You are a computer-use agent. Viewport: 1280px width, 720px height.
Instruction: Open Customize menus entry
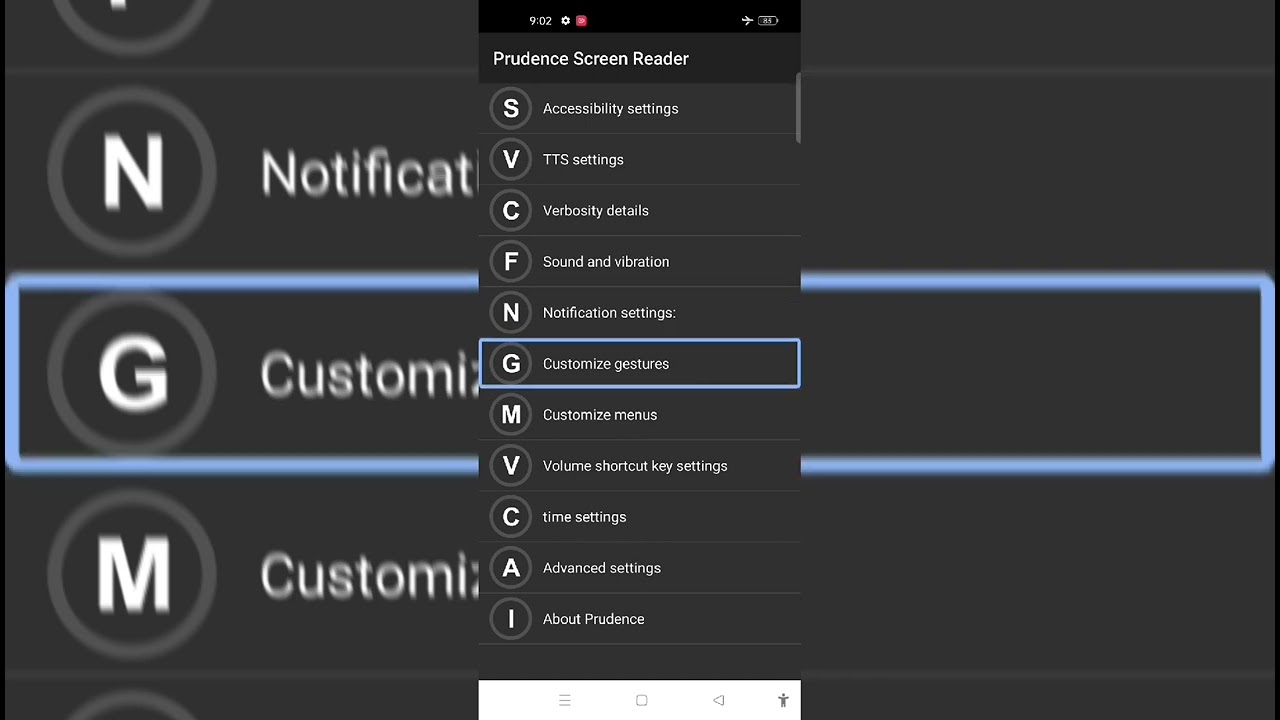[639, 414]
